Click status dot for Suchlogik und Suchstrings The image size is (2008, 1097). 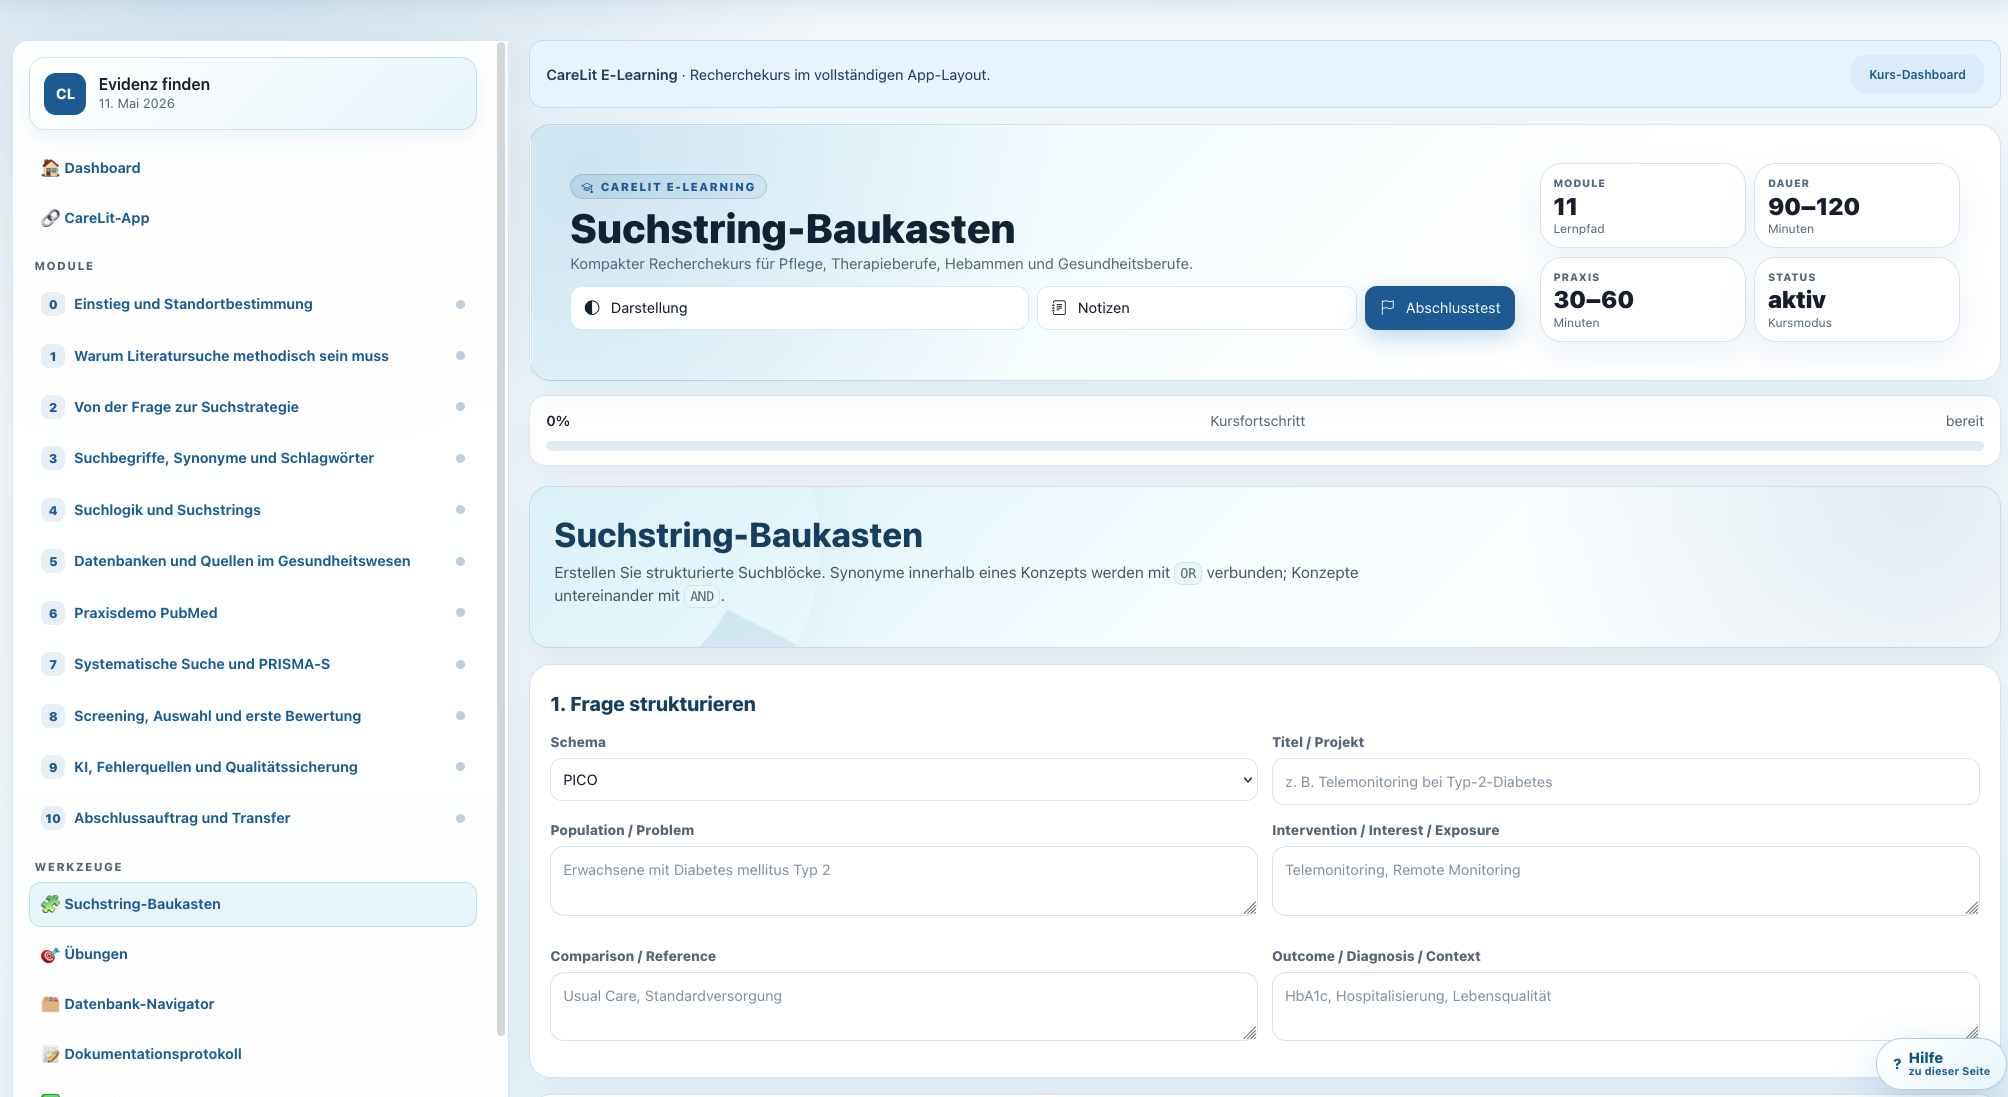point(460,510)
